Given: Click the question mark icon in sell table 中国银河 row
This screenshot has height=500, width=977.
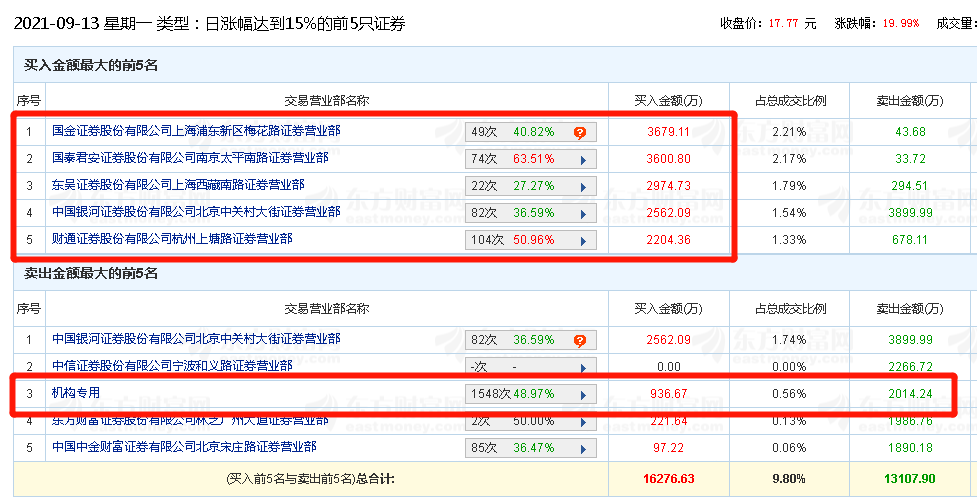Looking at the screenshot, I should (x=579, y=340).
